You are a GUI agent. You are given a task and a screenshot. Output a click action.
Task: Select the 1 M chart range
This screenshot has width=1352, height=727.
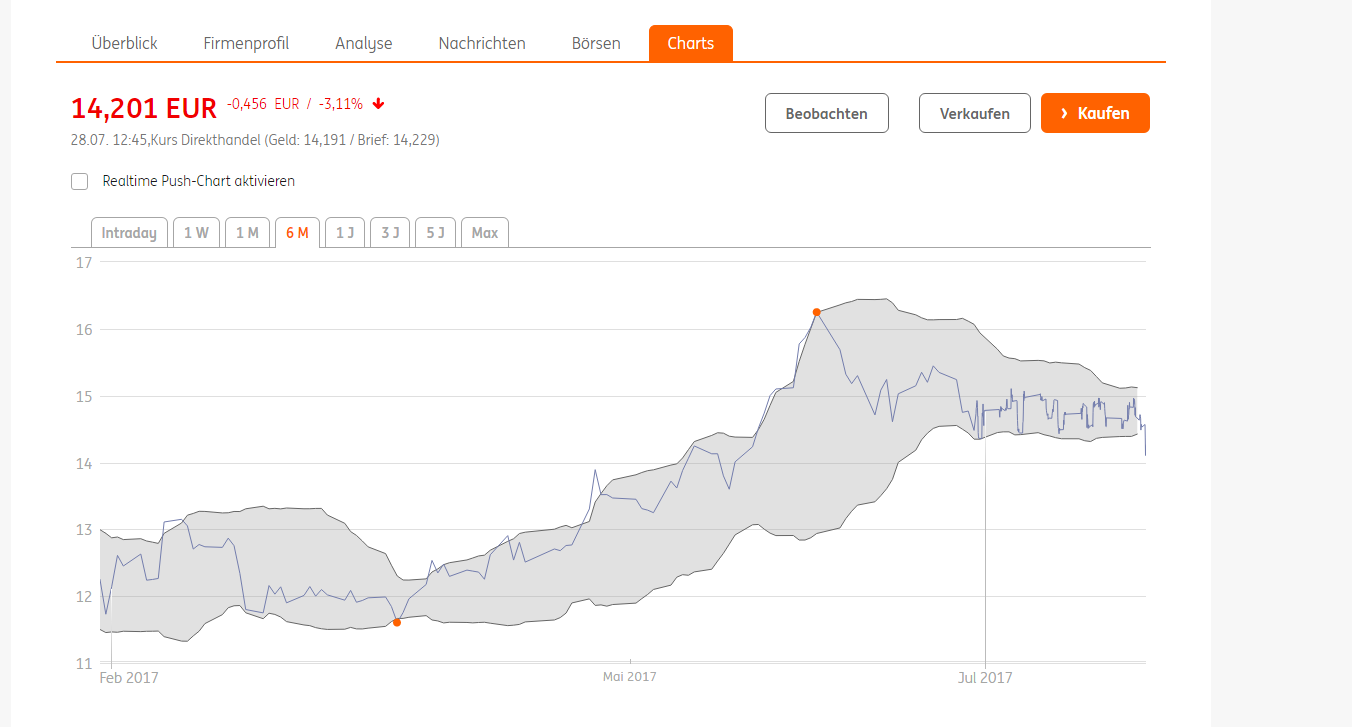coord(247,233)
